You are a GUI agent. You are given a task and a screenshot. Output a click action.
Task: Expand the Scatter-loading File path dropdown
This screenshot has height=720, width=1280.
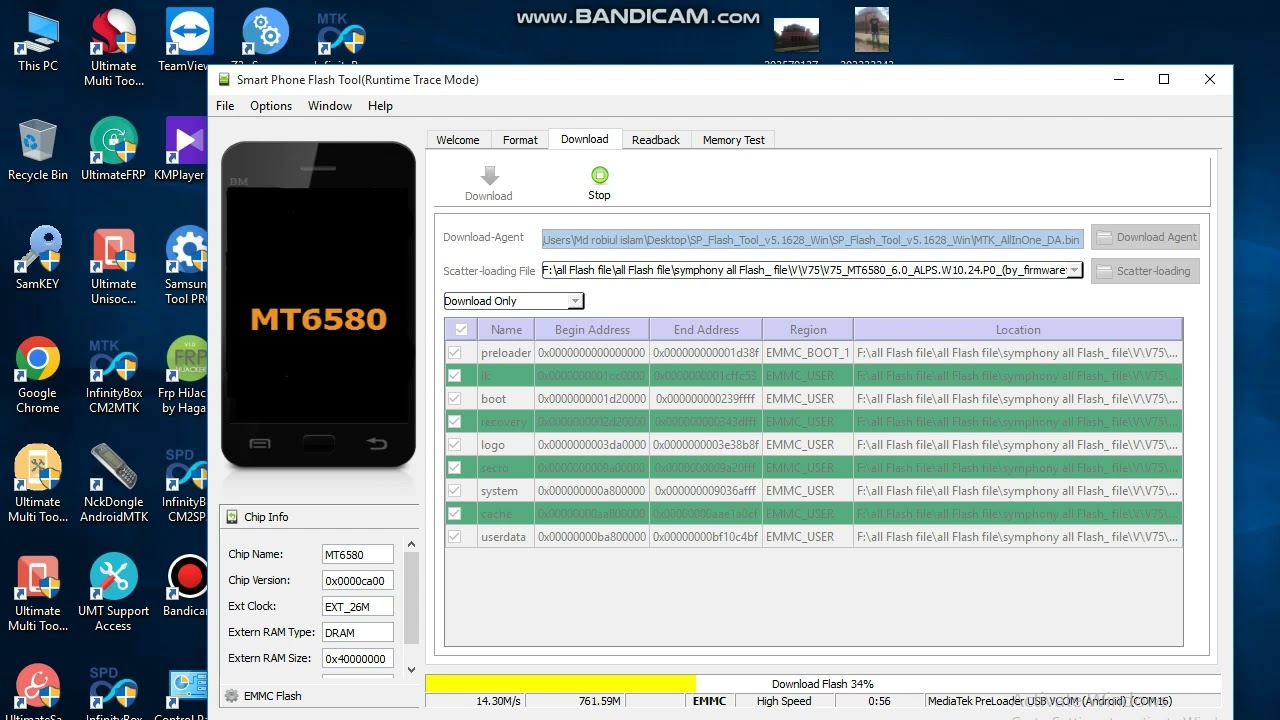(1074, 270)
